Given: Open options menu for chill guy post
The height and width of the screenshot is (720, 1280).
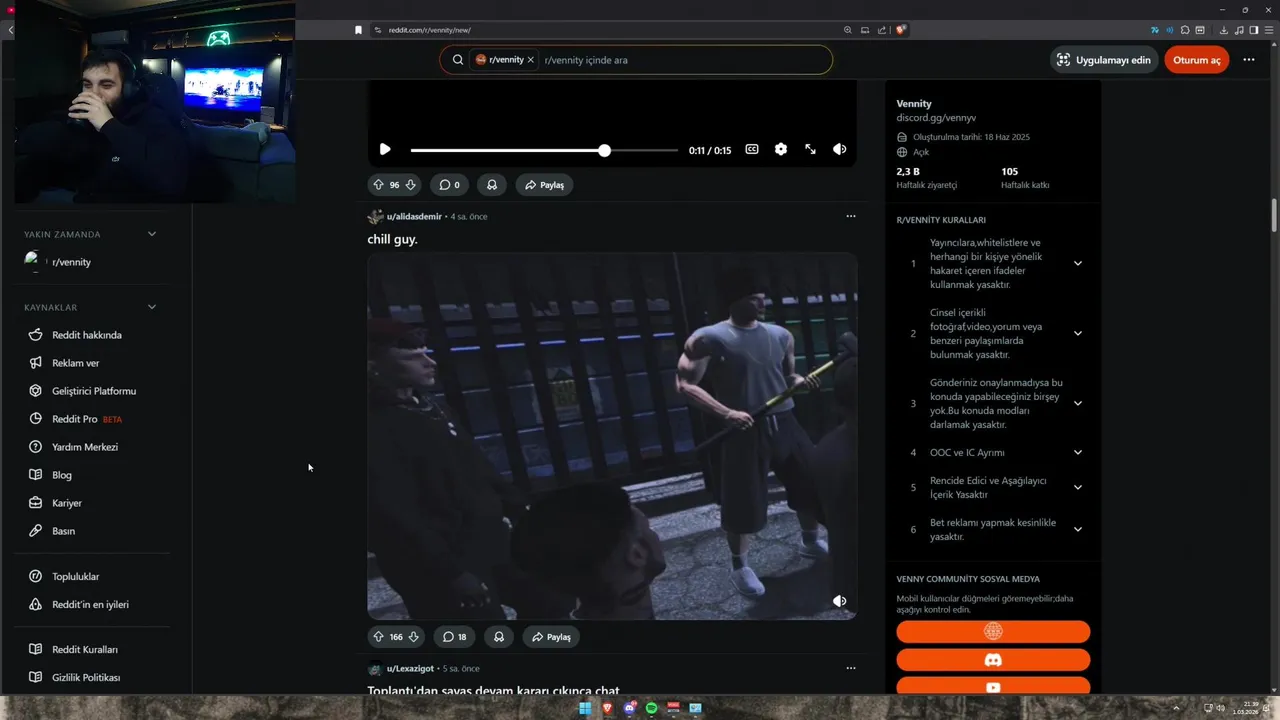Looking at the screenshot, I should (x=851, y=216).
